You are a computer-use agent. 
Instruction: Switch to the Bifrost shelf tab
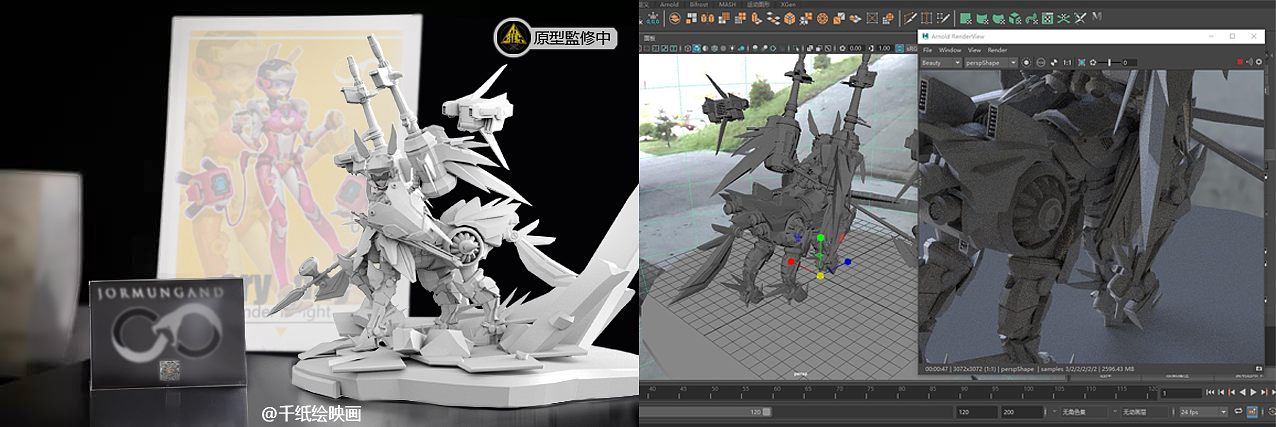[699, 4]
